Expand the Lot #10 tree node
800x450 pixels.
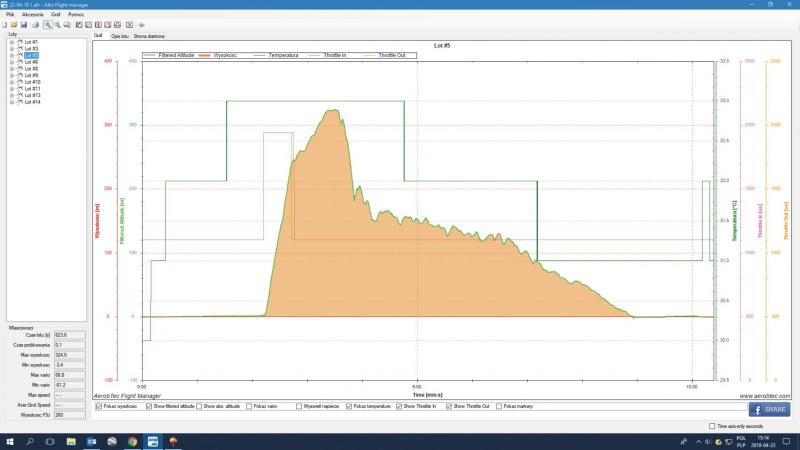[x=11, y=82]
